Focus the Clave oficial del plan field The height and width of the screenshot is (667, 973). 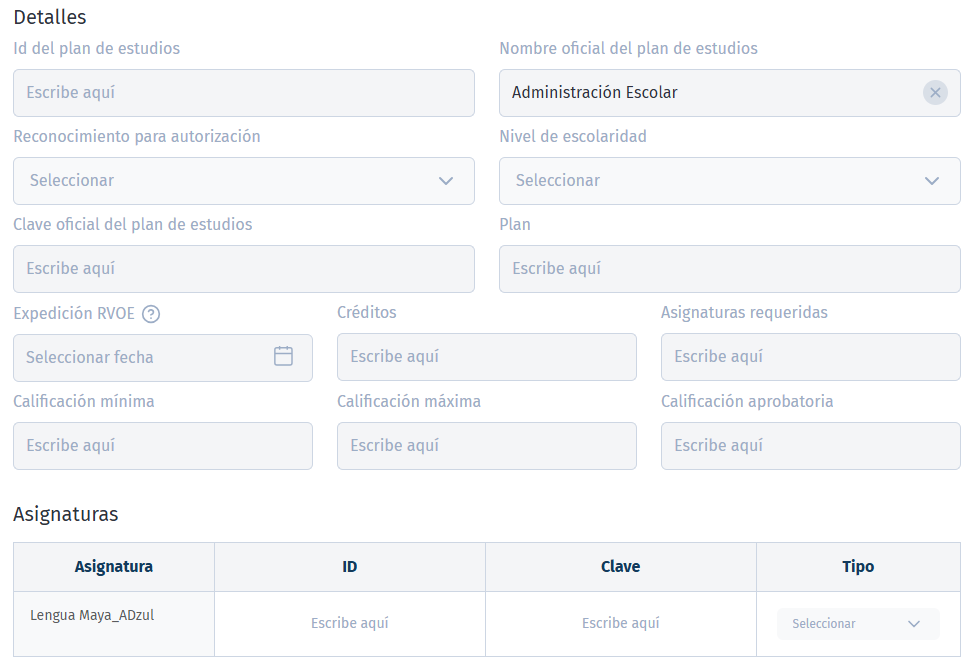click(243, 269)
